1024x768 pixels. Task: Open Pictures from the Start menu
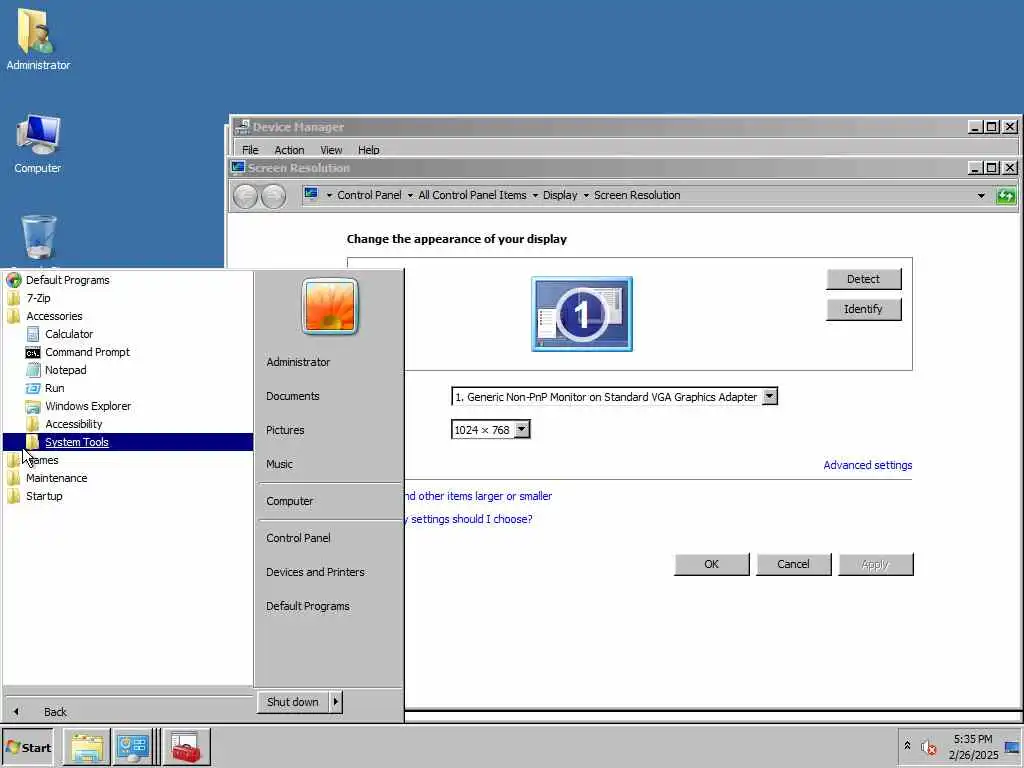click(x=285, y=430)
